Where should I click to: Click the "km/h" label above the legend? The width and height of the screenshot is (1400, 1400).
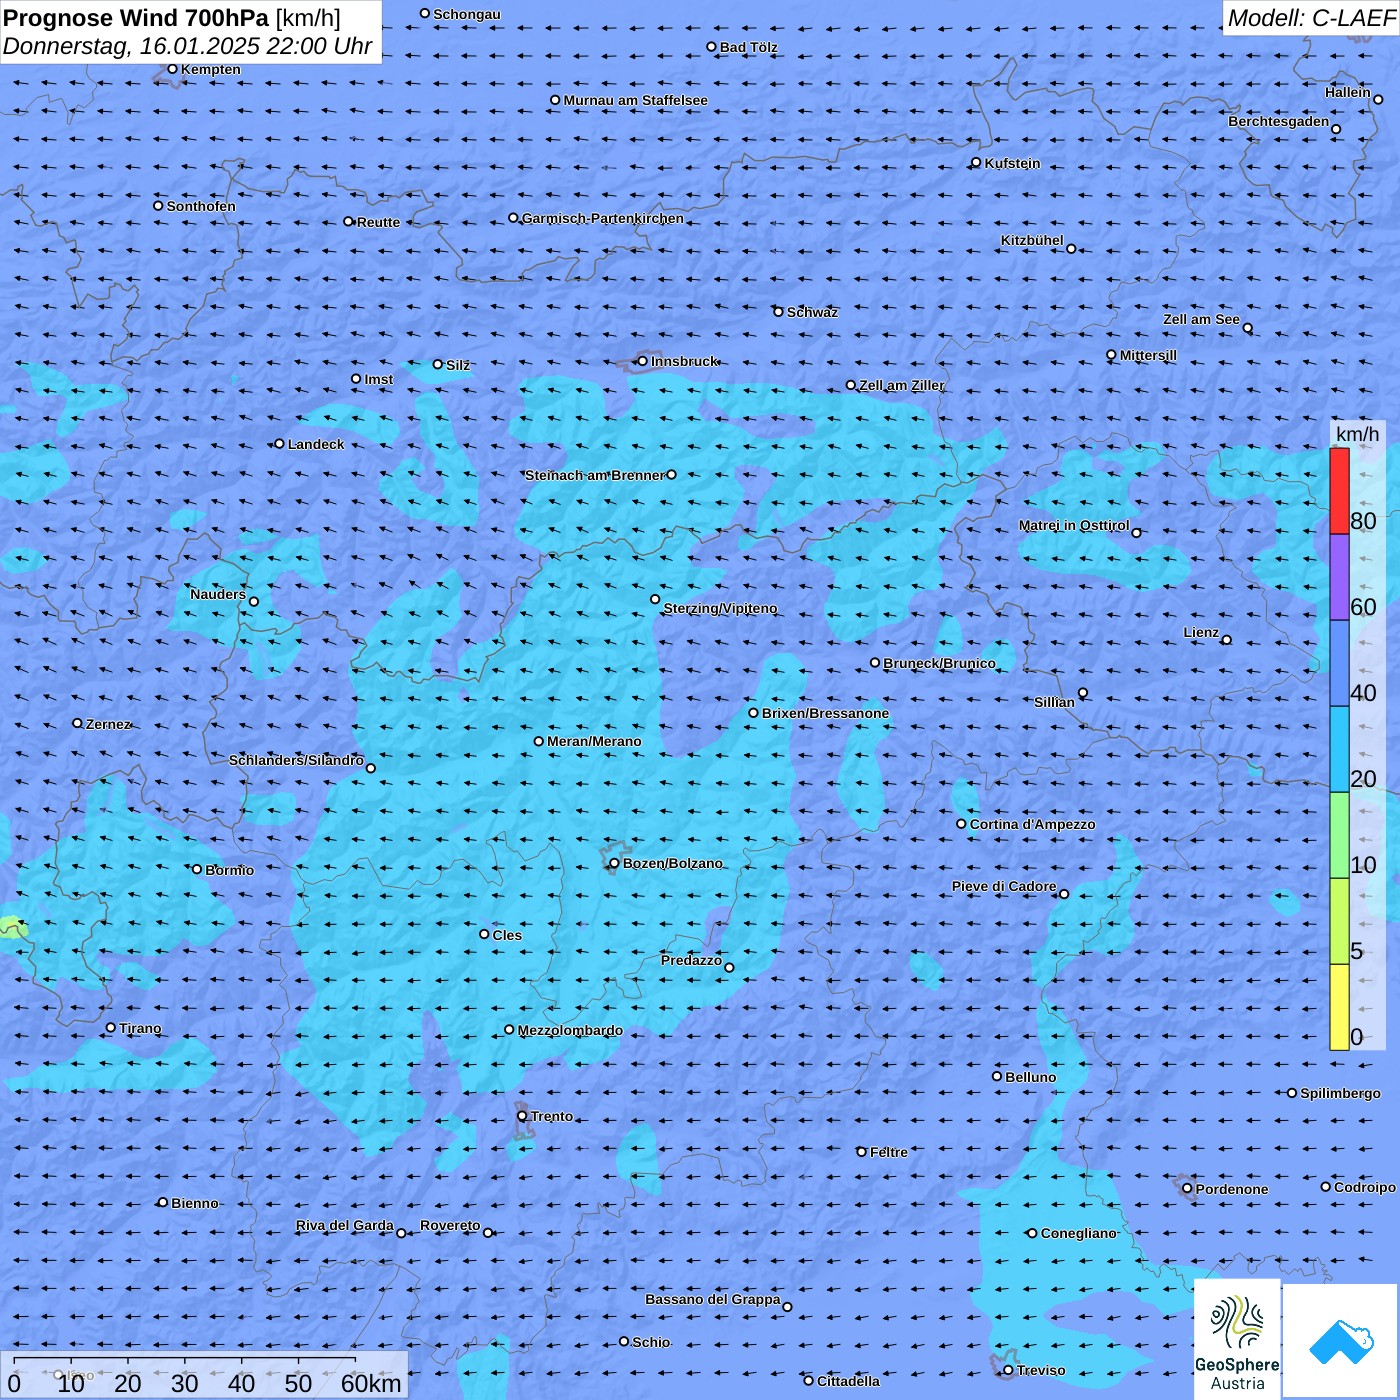pos(1358,434)
